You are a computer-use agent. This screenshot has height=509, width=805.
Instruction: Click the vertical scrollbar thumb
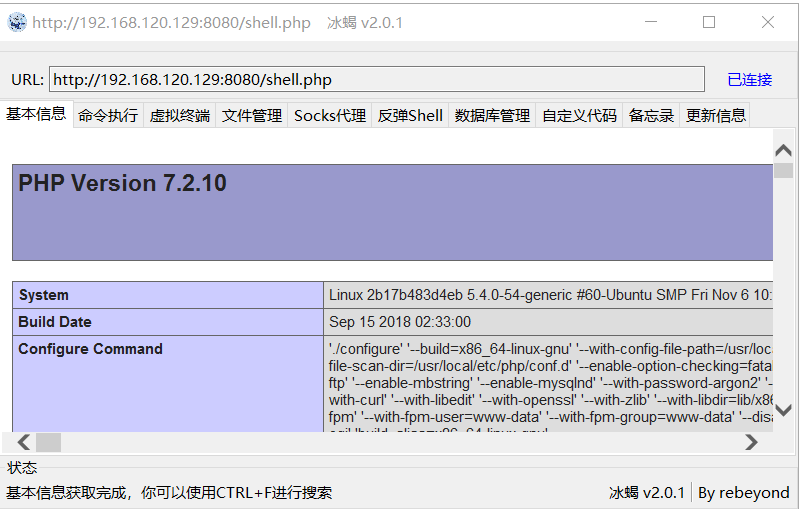point(783,170)
